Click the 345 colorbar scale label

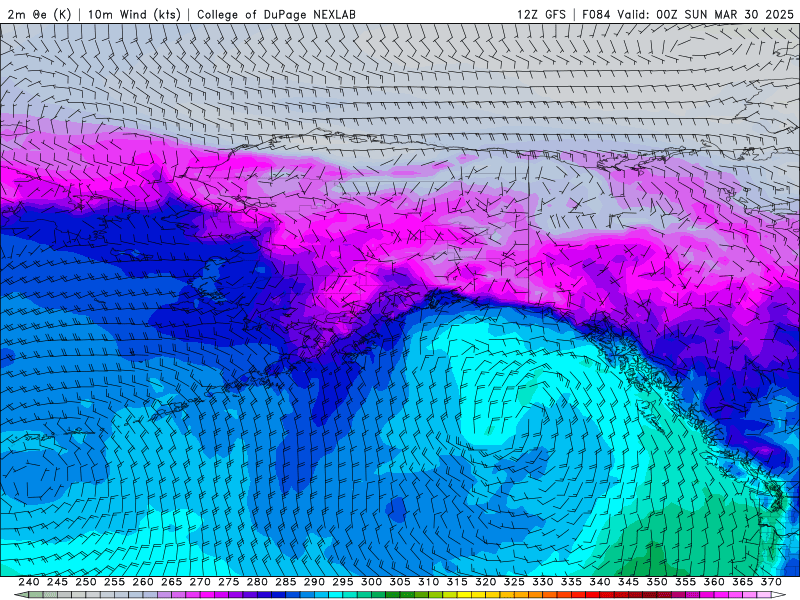coord(629,582)
